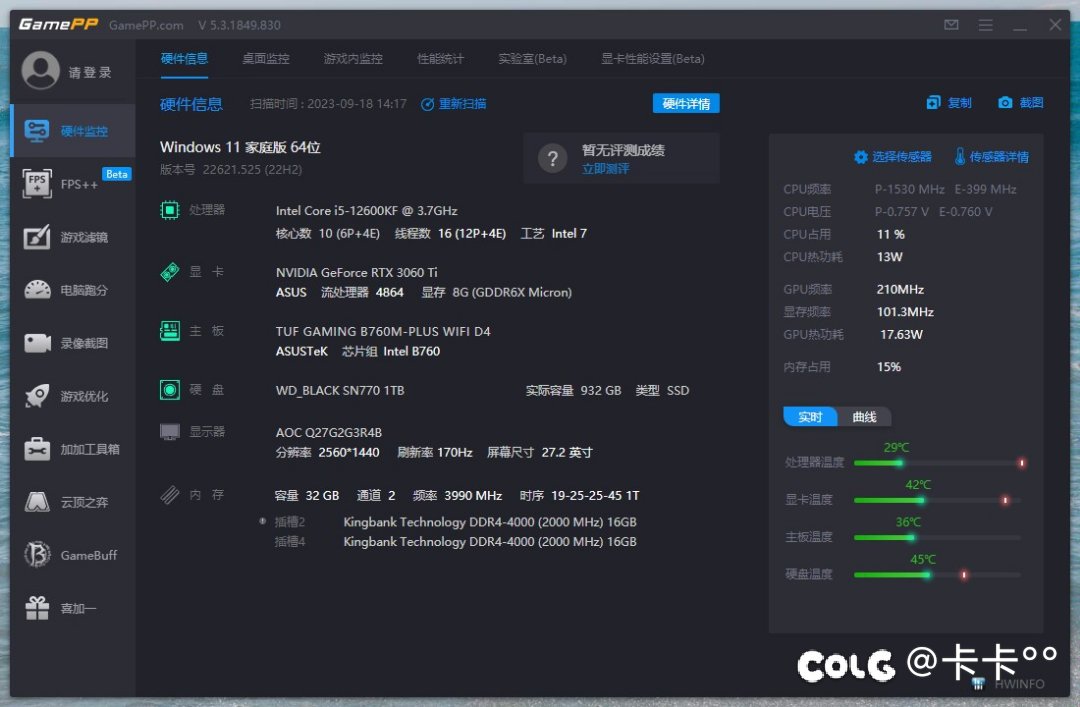The width and height of the screenshot is (1080, 707).
Task: Click the 插槽2 memory slot row
Action: (455, 522)
